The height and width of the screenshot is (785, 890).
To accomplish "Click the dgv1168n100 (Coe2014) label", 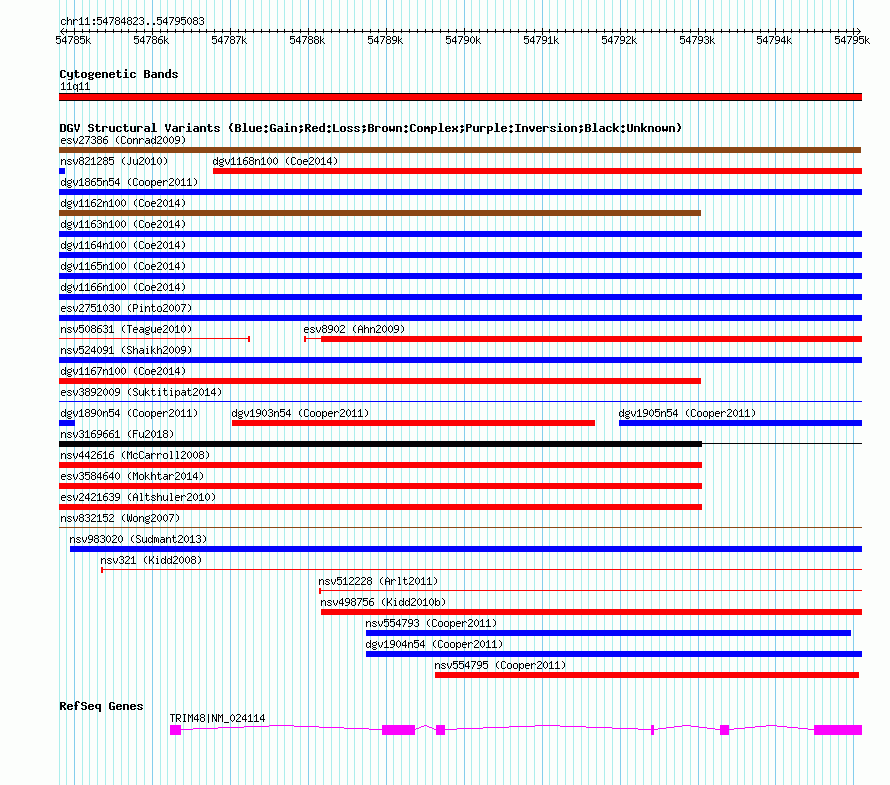I will (x=275, y=161).
